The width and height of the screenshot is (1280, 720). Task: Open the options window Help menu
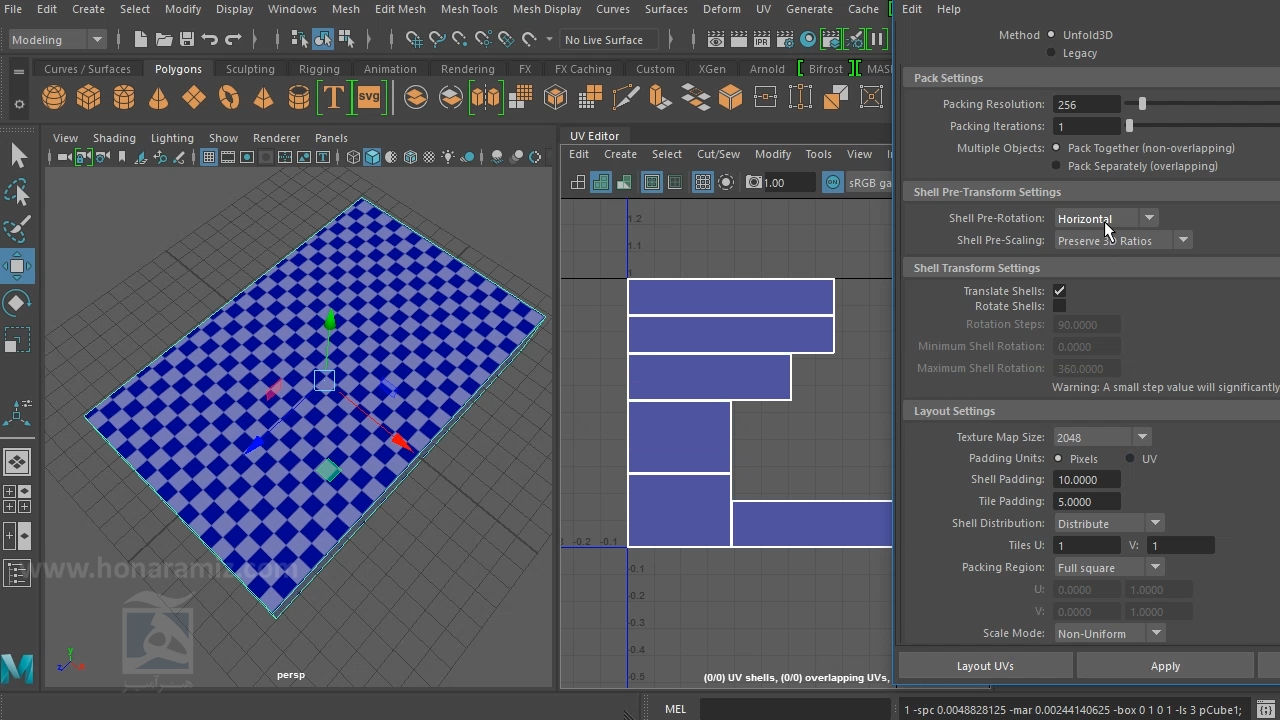[948, 9]
